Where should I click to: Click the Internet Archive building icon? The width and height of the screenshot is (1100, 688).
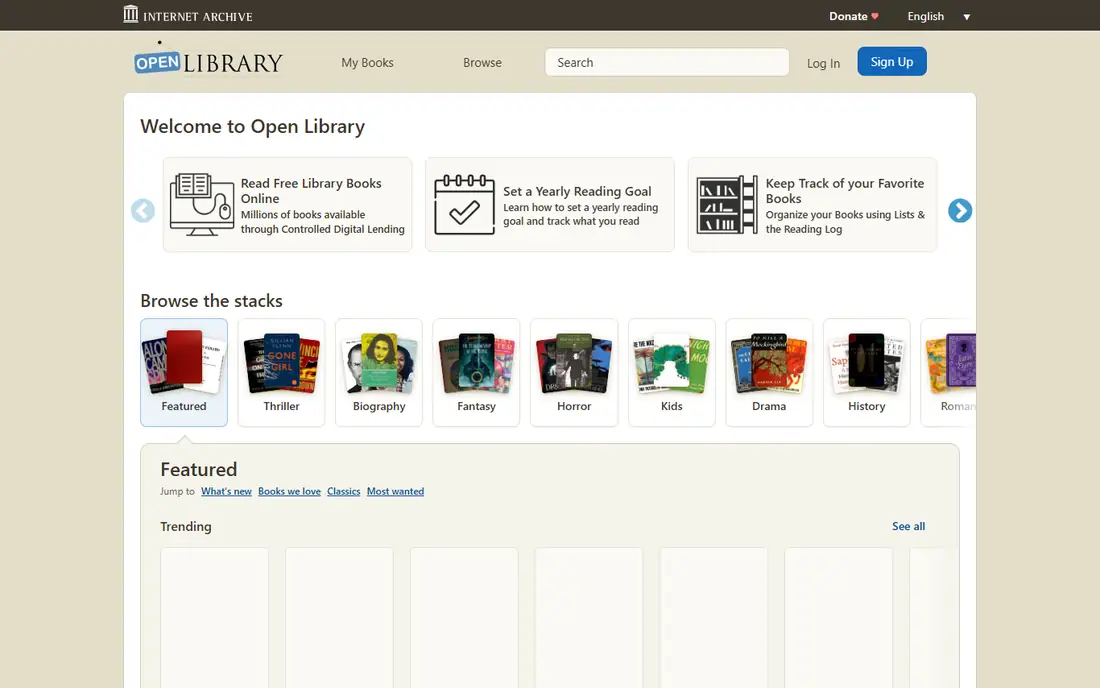point(130,14)
